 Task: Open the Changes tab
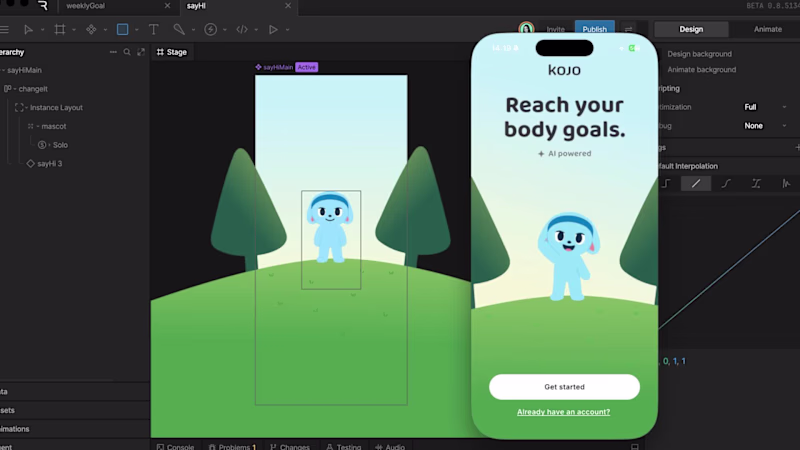click(290, 446)
